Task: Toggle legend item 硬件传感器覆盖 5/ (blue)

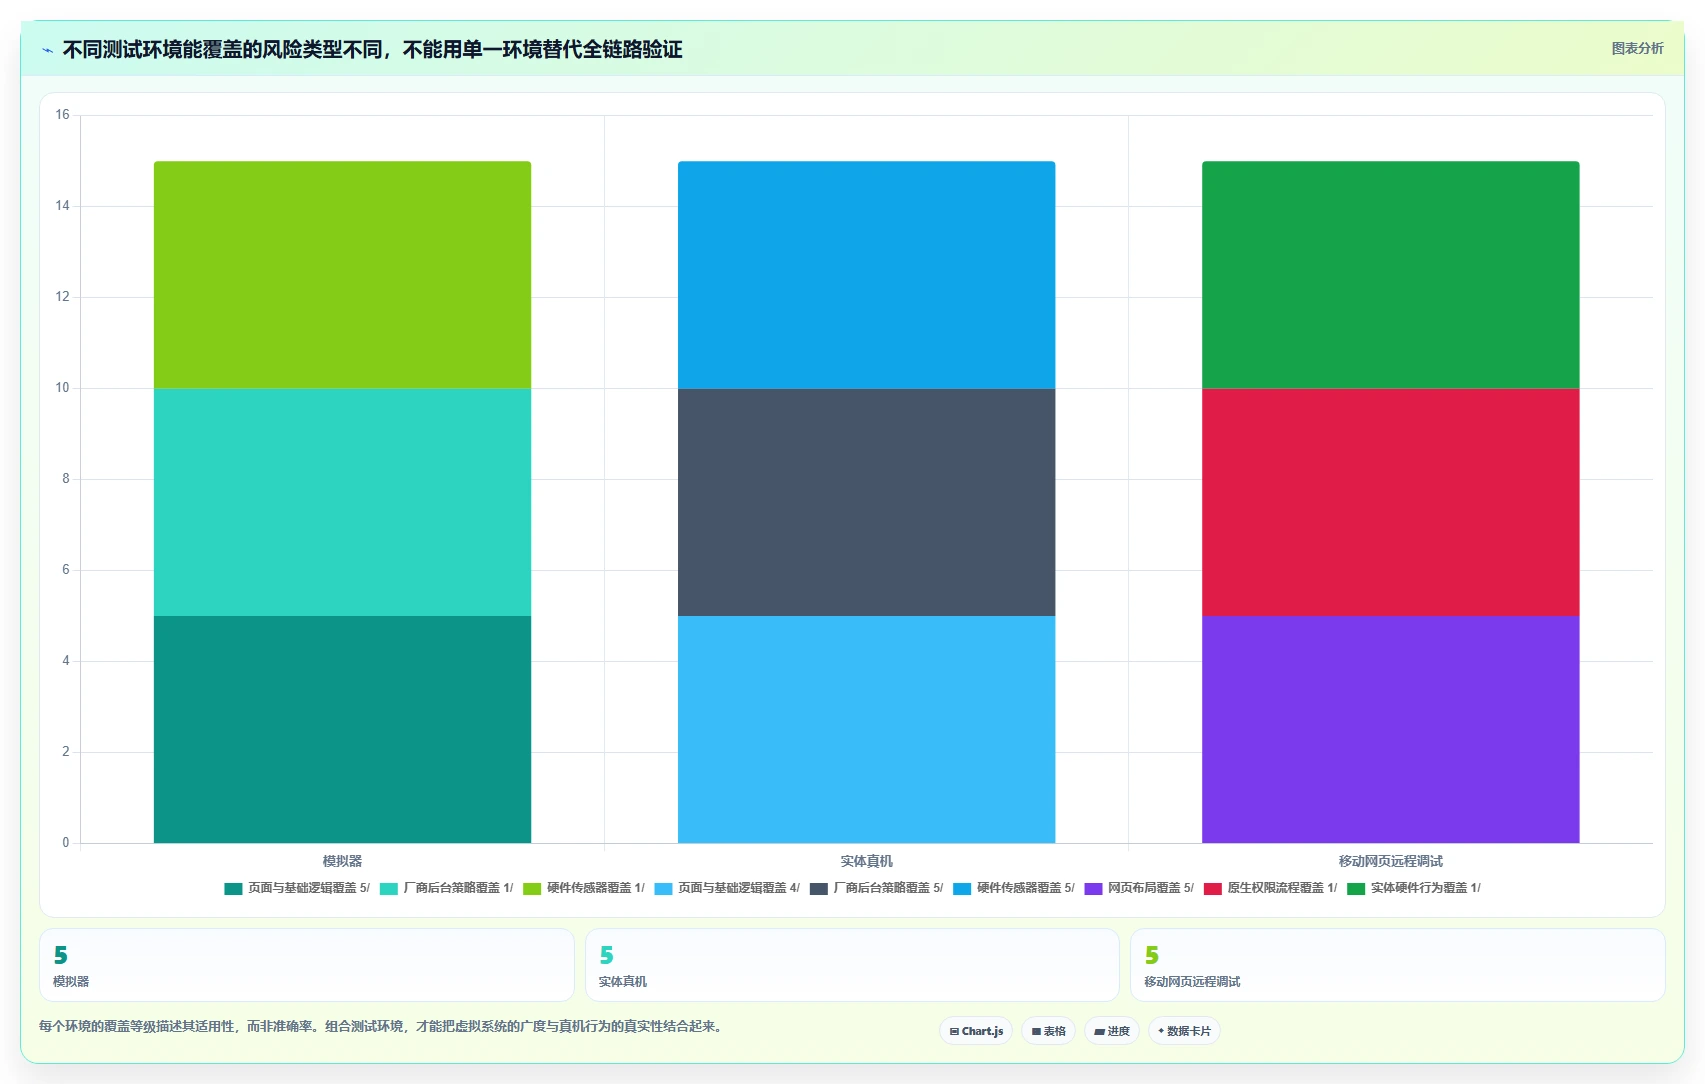Action: [x=1014, y=888]
